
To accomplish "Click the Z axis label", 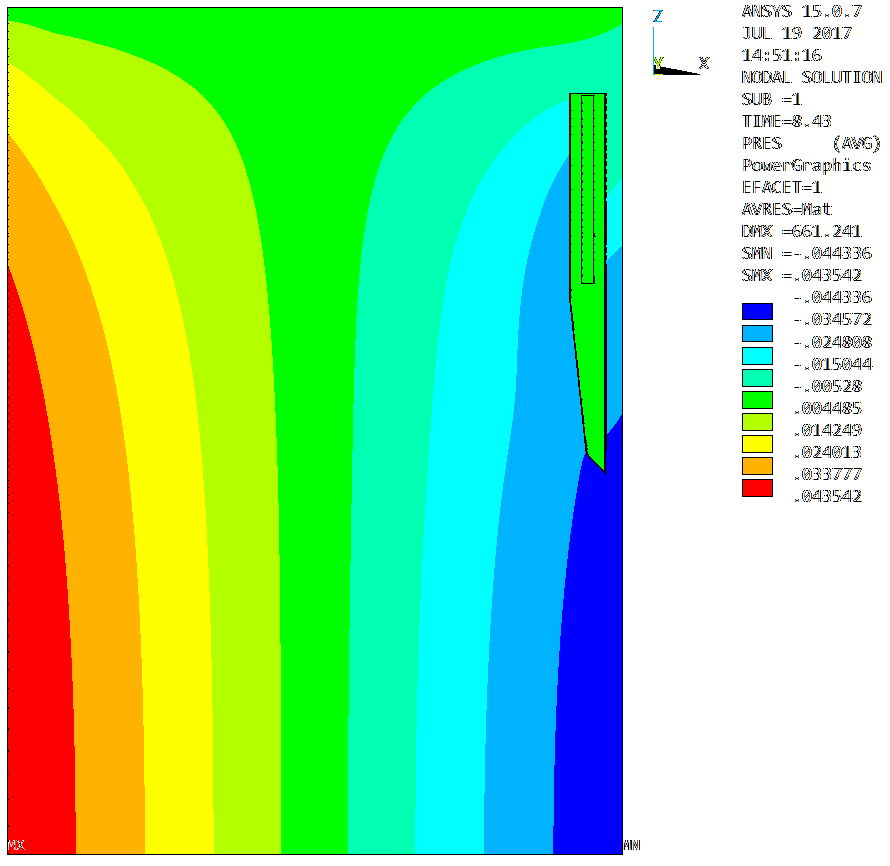I will pos(657,16).
